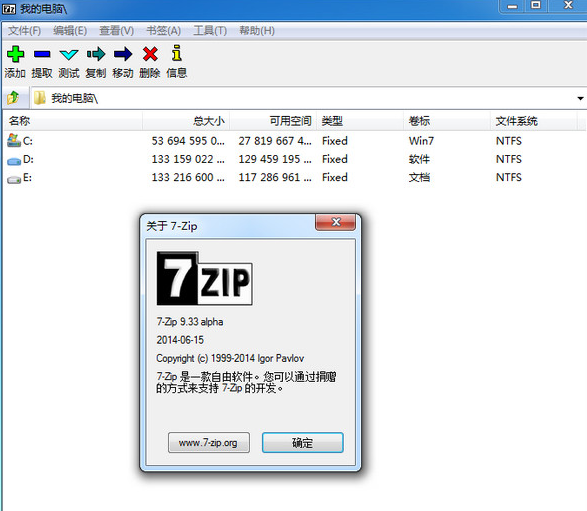Click total size 133 216 600 ...

click(x=188, y=177)
